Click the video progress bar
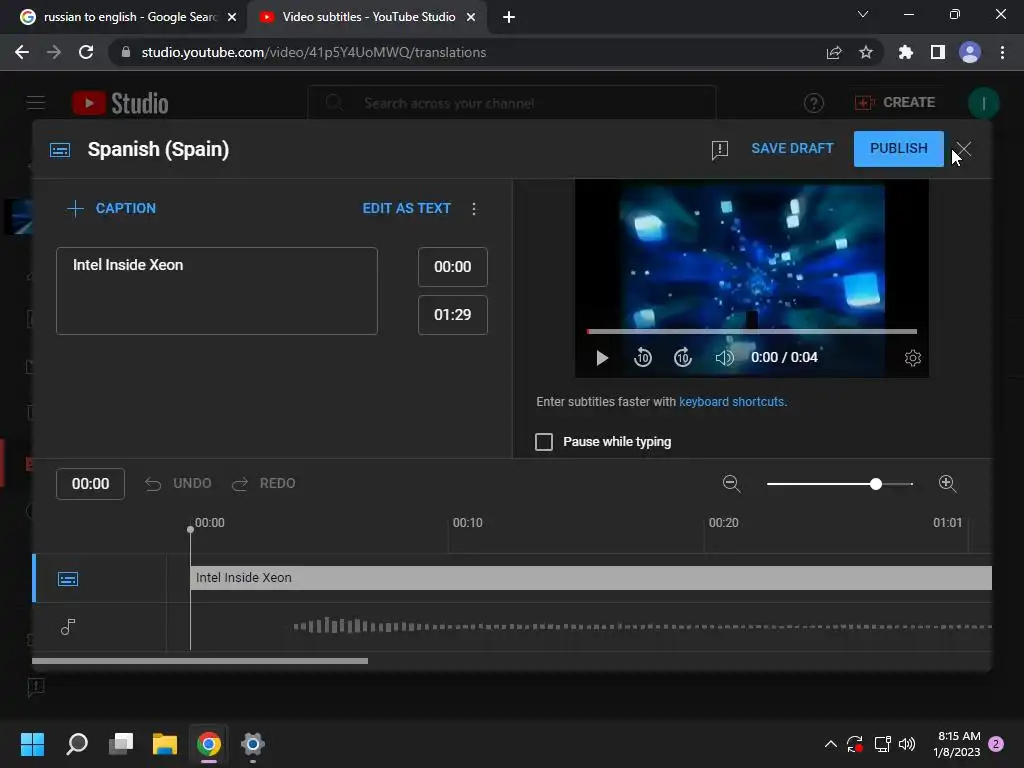 point(752,331)
